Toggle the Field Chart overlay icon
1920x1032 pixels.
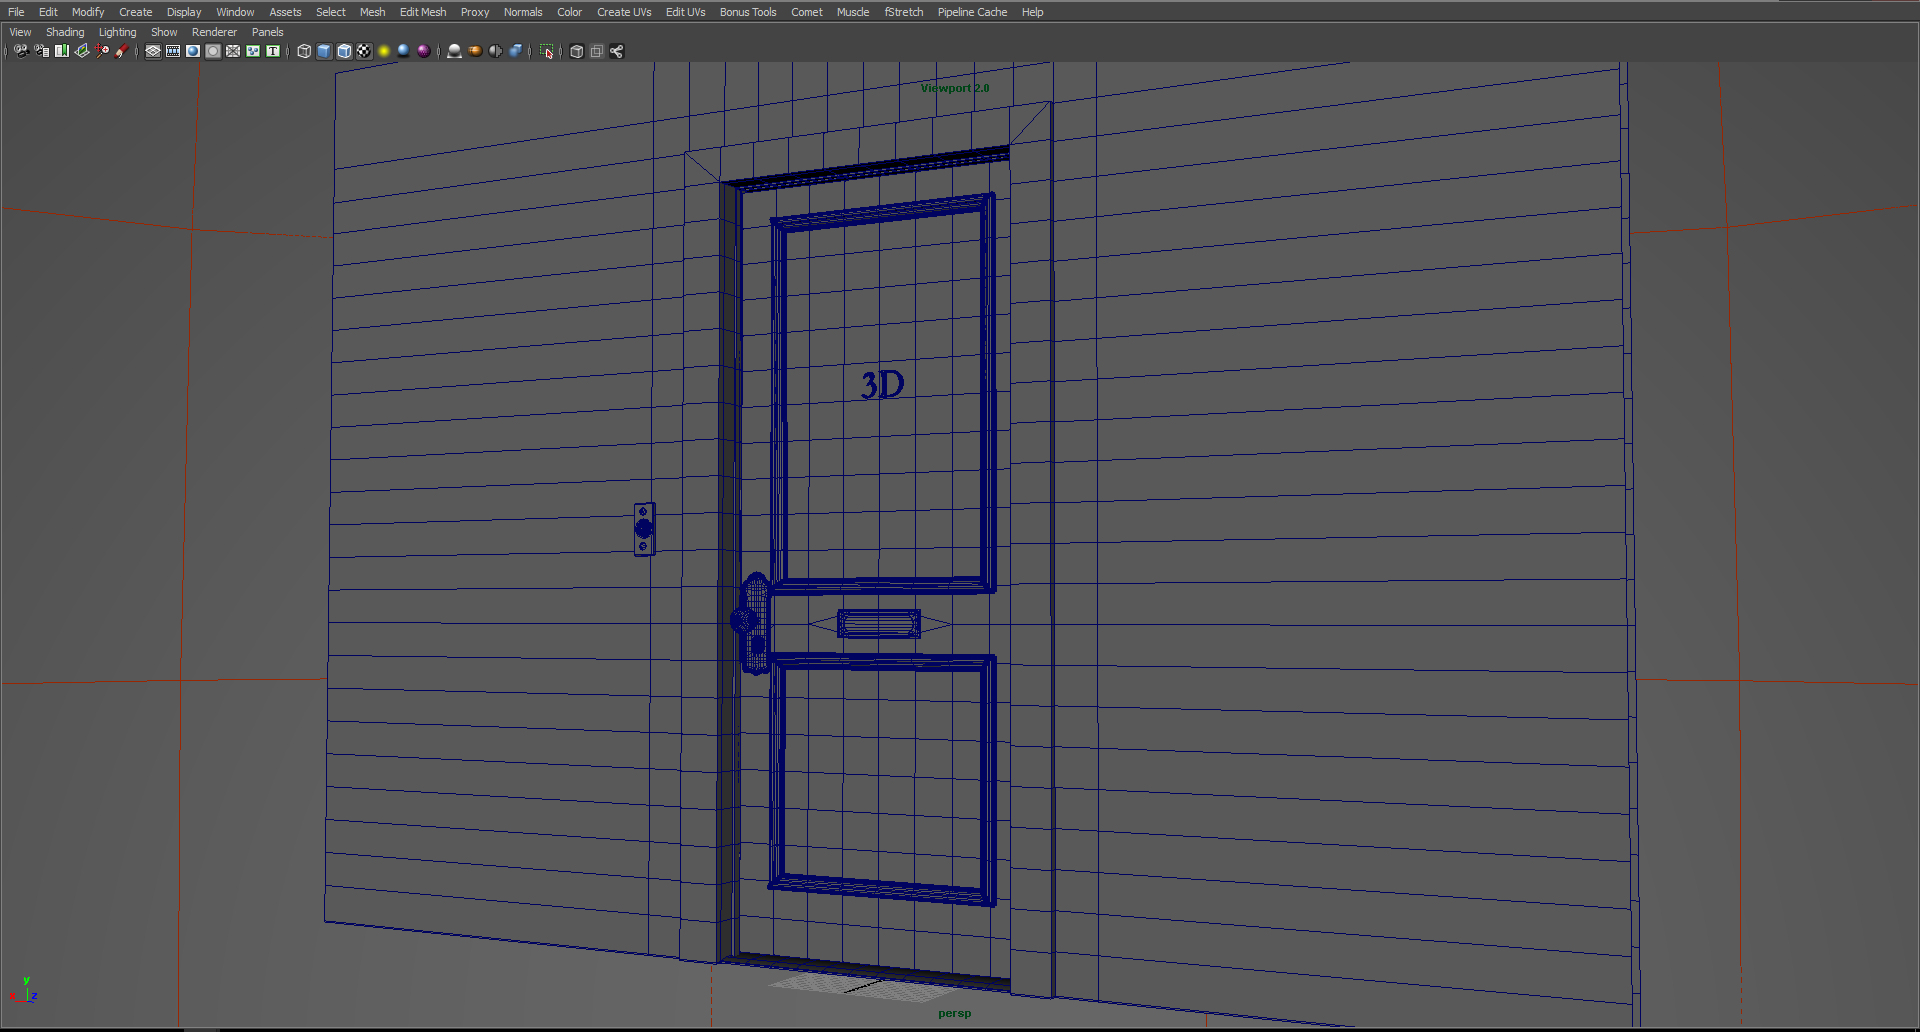coord(233,51)
